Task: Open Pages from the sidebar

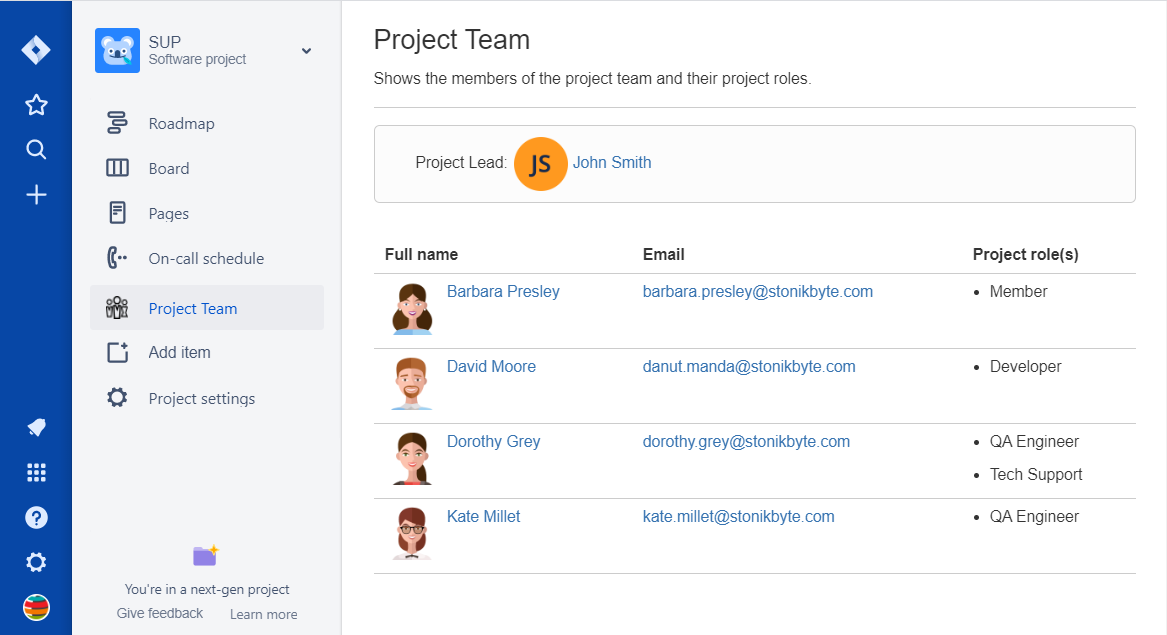Action: [x=168, y=214]
